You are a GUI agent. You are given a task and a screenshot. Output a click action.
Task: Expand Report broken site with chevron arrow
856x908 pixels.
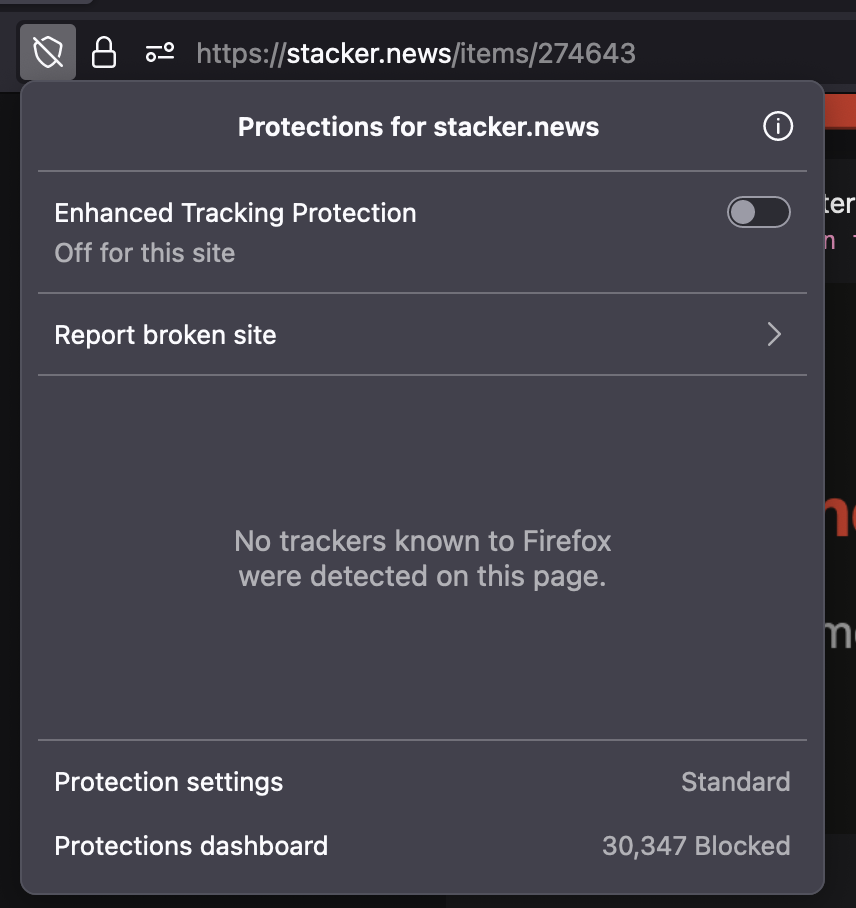[773, 334]
